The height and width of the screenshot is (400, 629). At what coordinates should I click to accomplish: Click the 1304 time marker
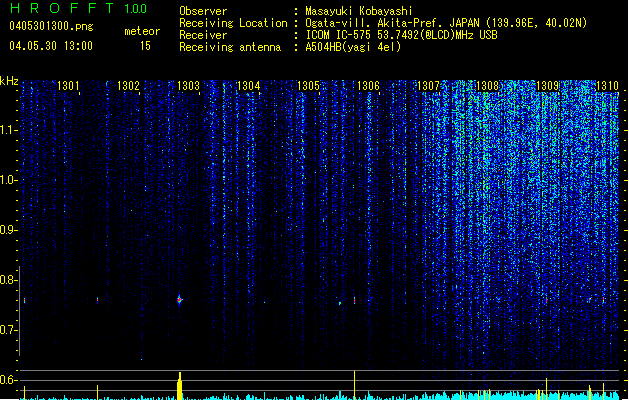coord(249,86)
